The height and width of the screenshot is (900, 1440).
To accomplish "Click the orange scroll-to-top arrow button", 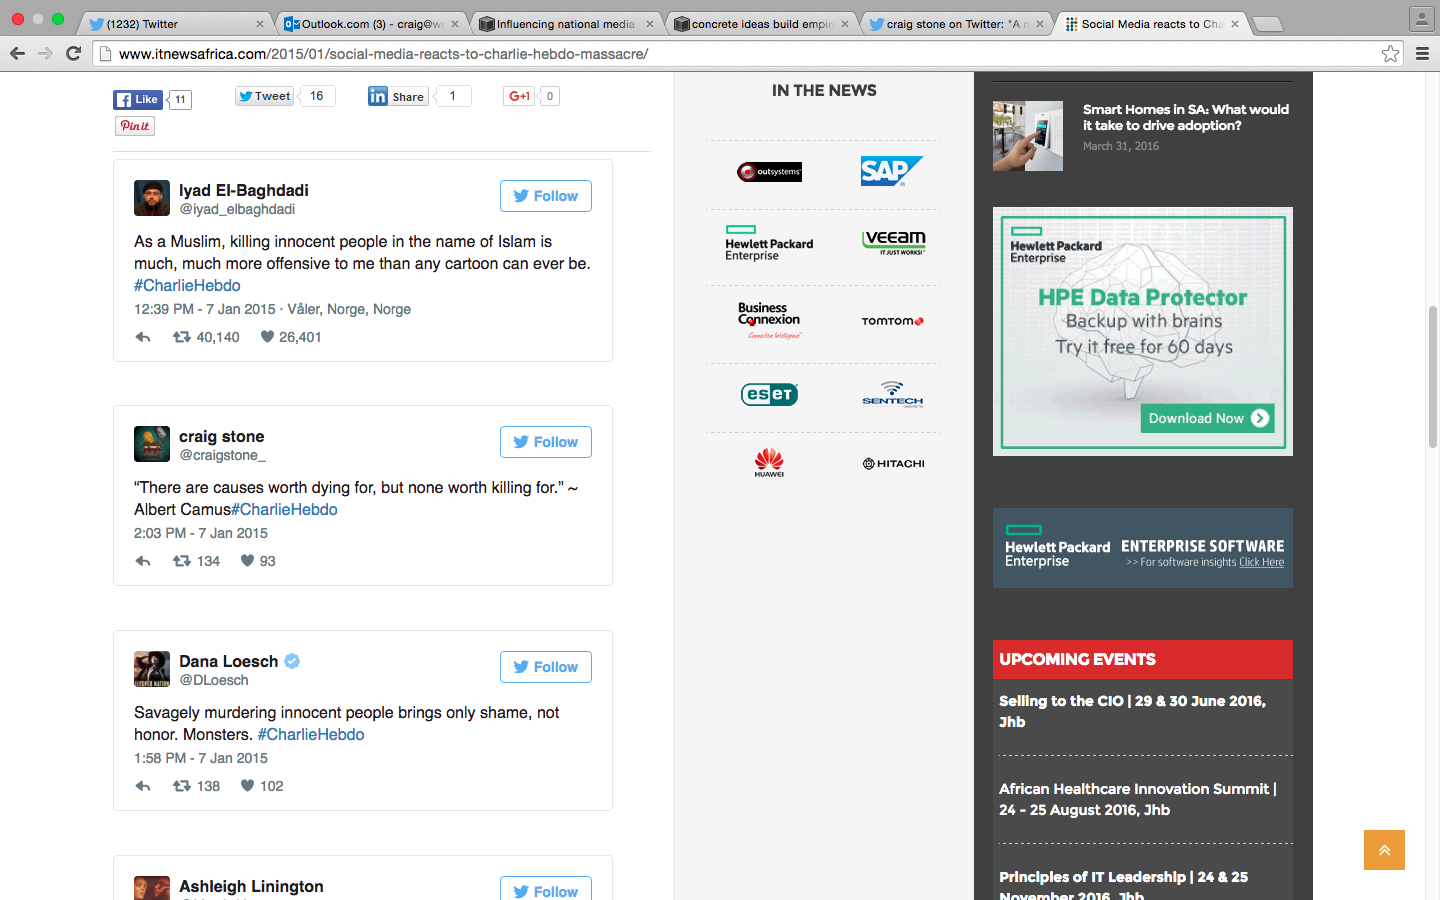I will tap(1384, 850).
